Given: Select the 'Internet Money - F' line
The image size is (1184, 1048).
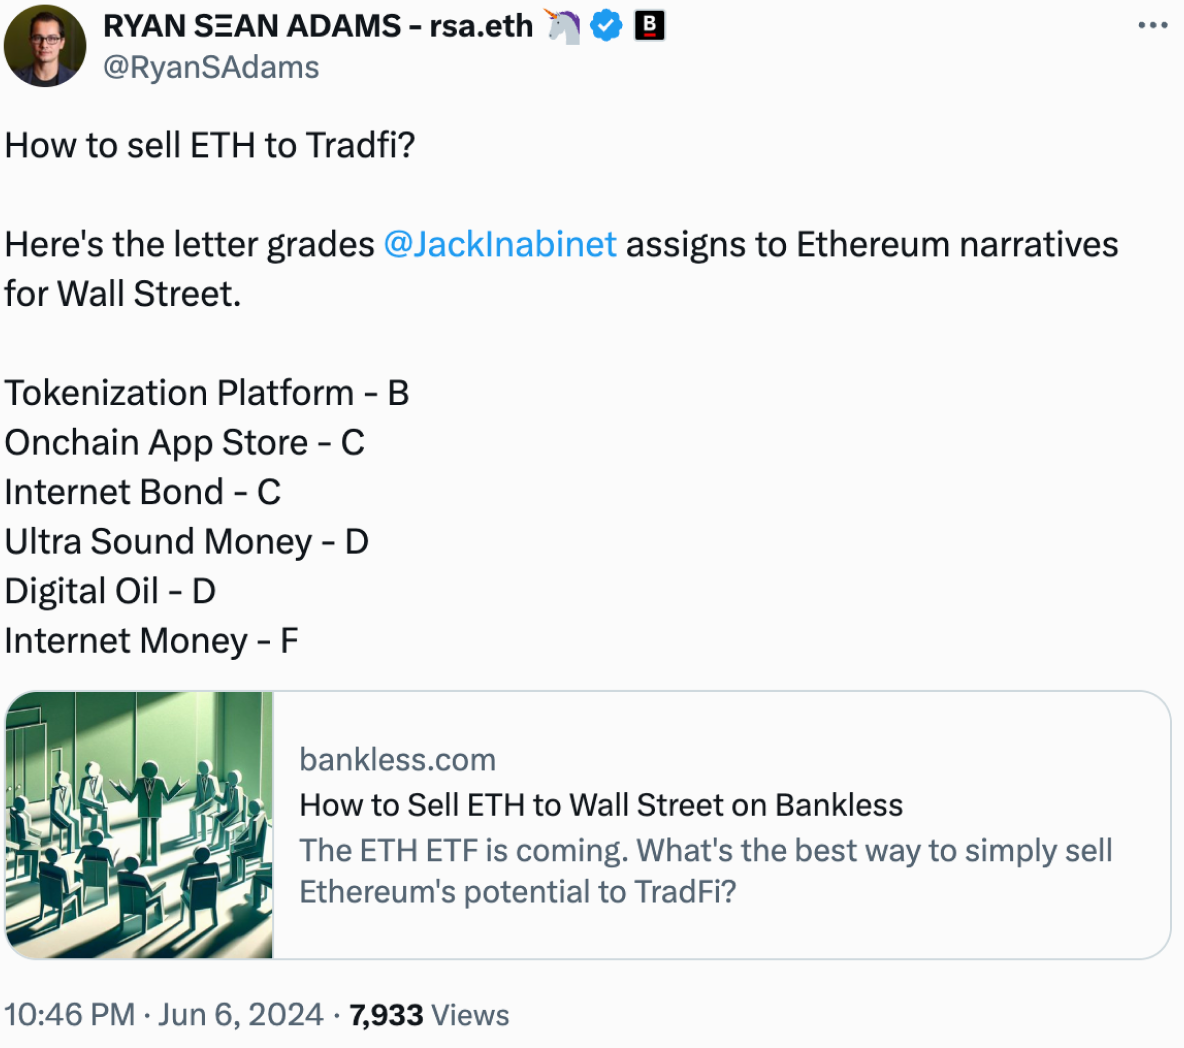Looking at the screenshot, I should pos(151,641).
